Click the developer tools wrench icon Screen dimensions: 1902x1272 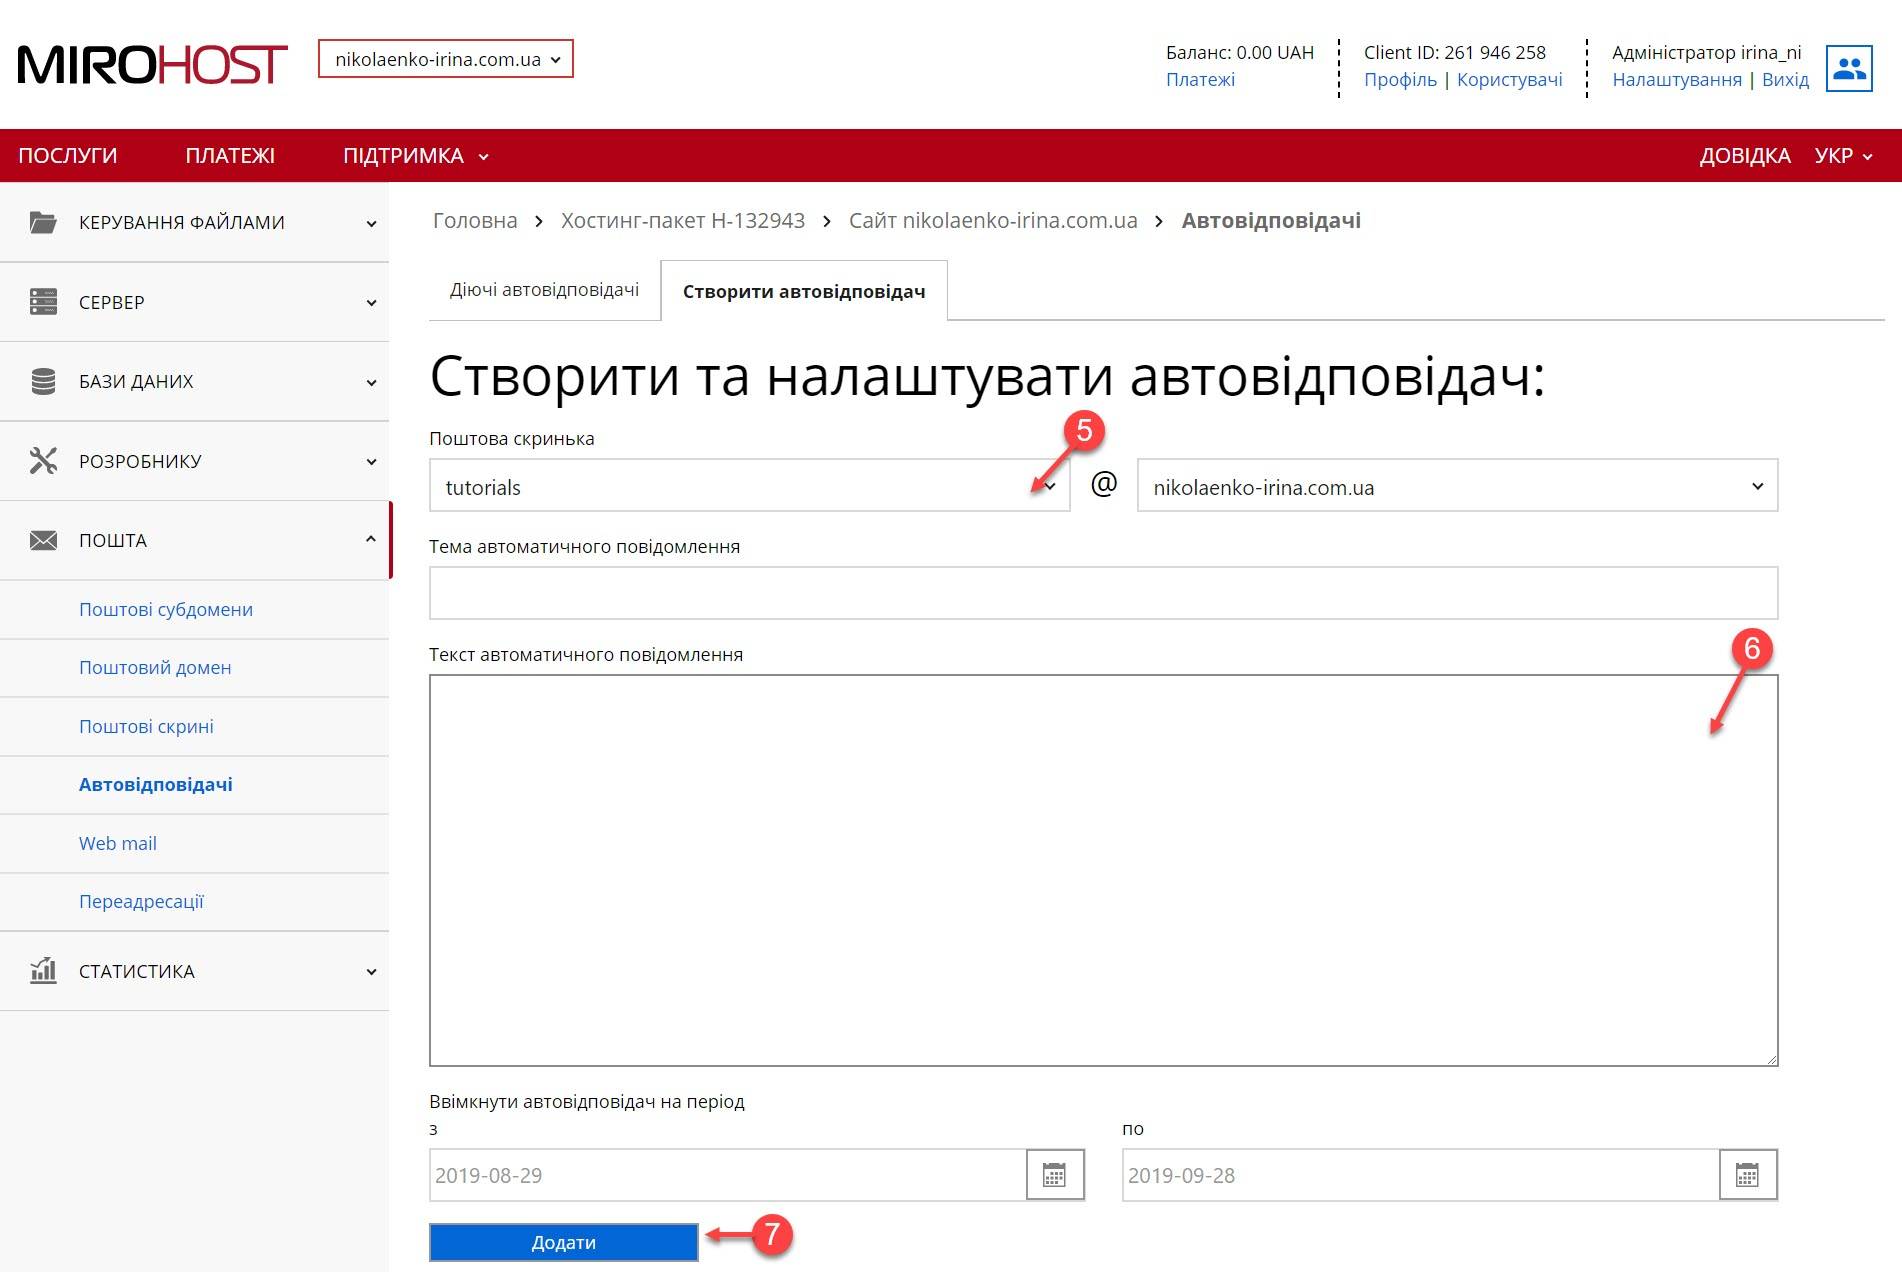43,460
